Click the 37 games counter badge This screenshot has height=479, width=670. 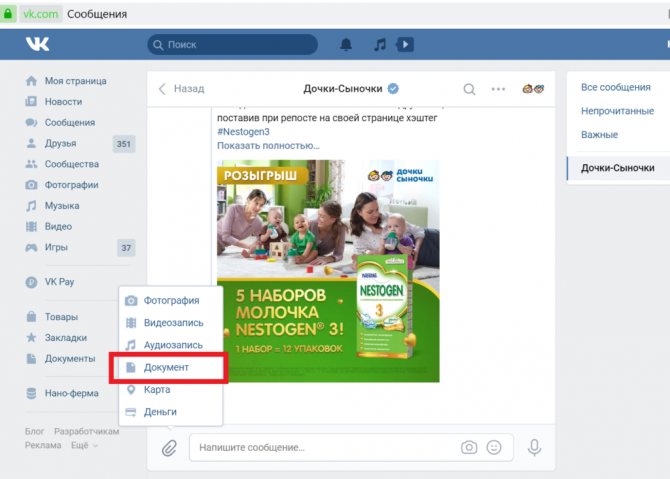(126, 248)
